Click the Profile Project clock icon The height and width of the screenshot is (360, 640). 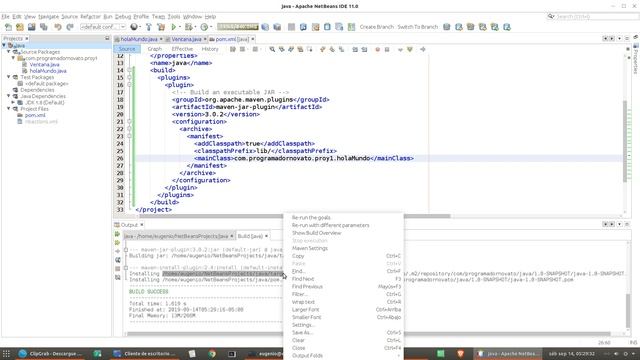(x=204, y=27)
